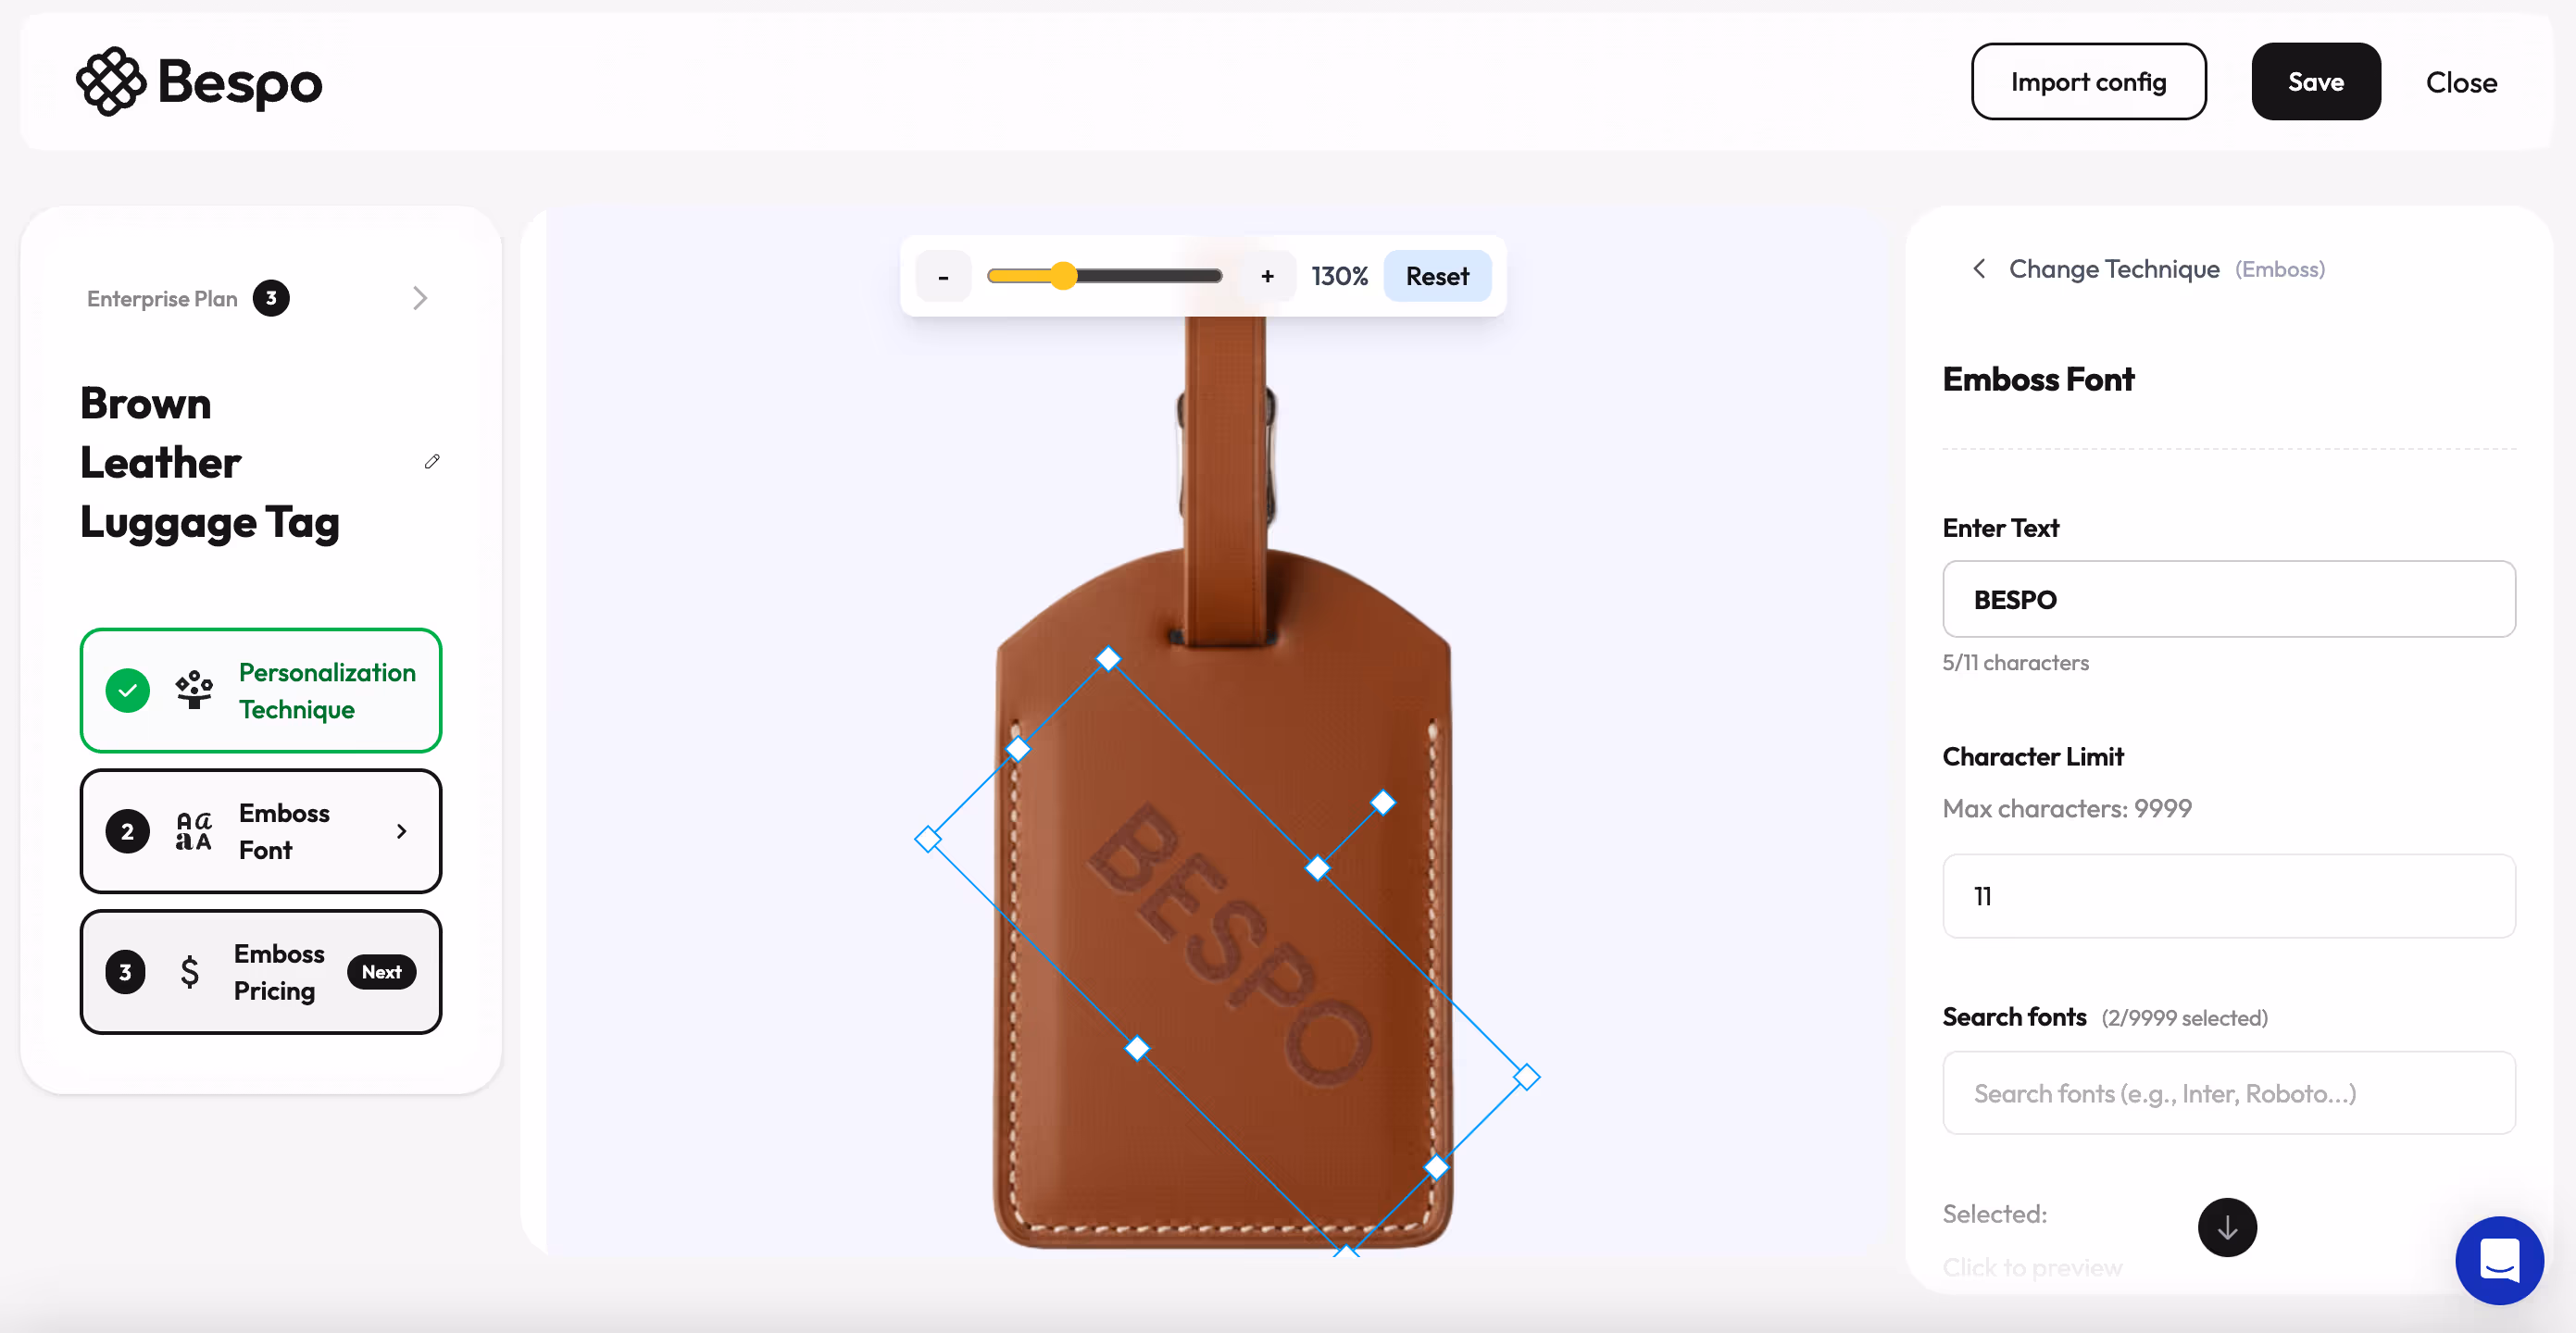Click the round down-arrow scroll button
Screen dimensions: 2576x1333
coord(2226,1227)
